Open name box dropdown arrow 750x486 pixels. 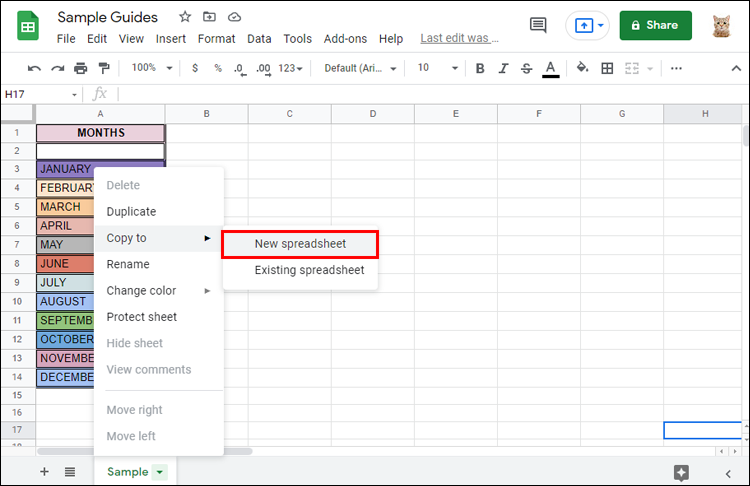point(74,95)
